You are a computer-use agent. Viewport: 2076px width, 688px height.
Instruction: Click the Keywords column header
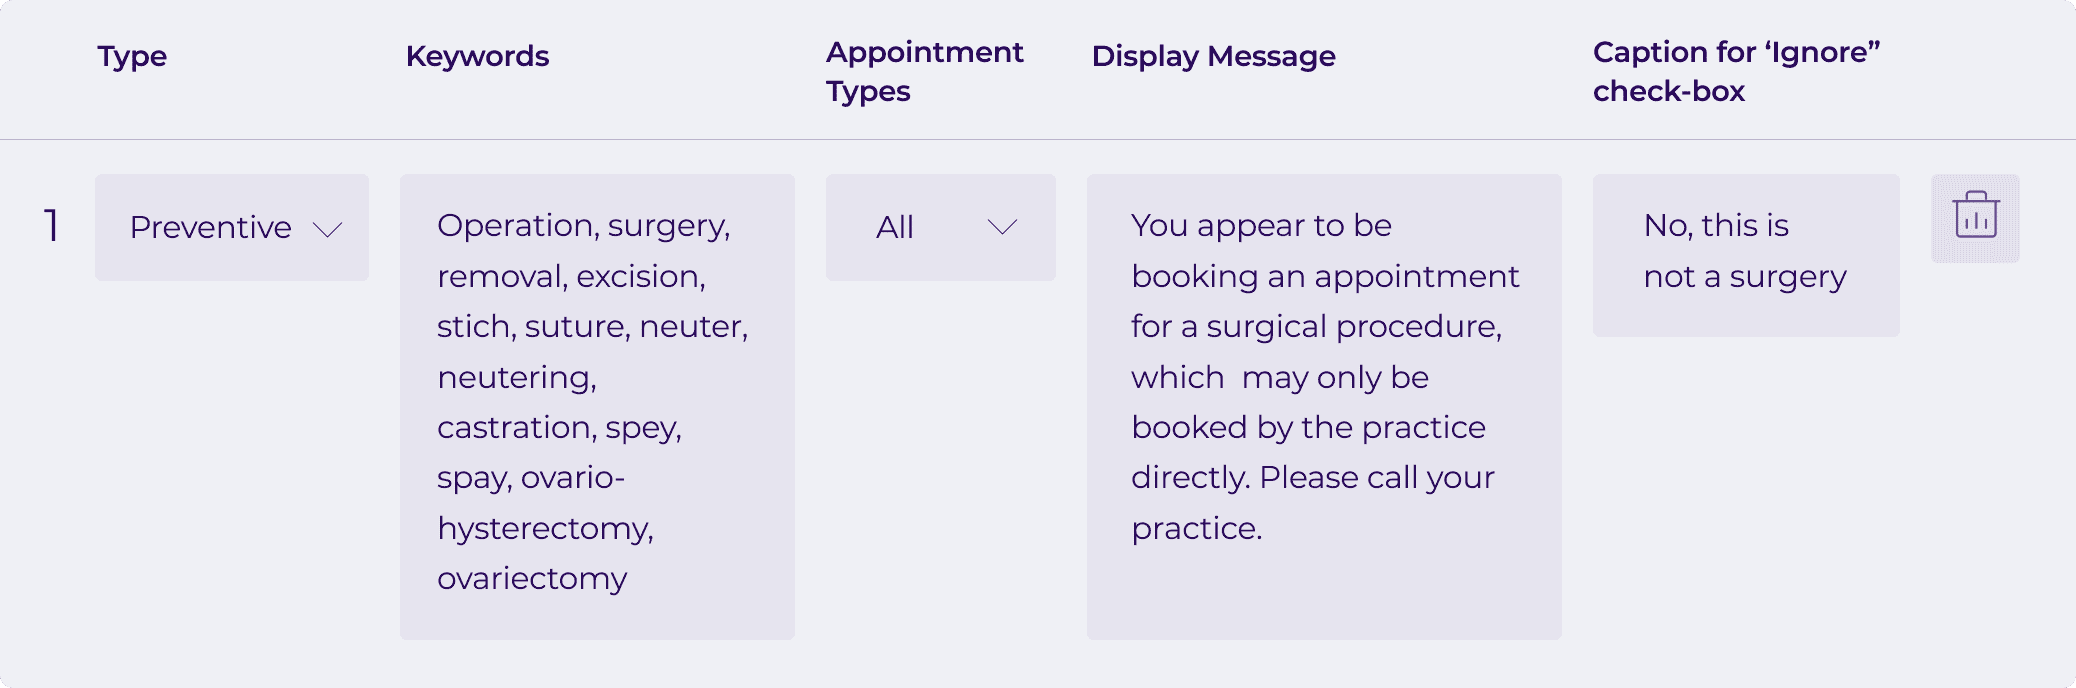click(477, 57)
